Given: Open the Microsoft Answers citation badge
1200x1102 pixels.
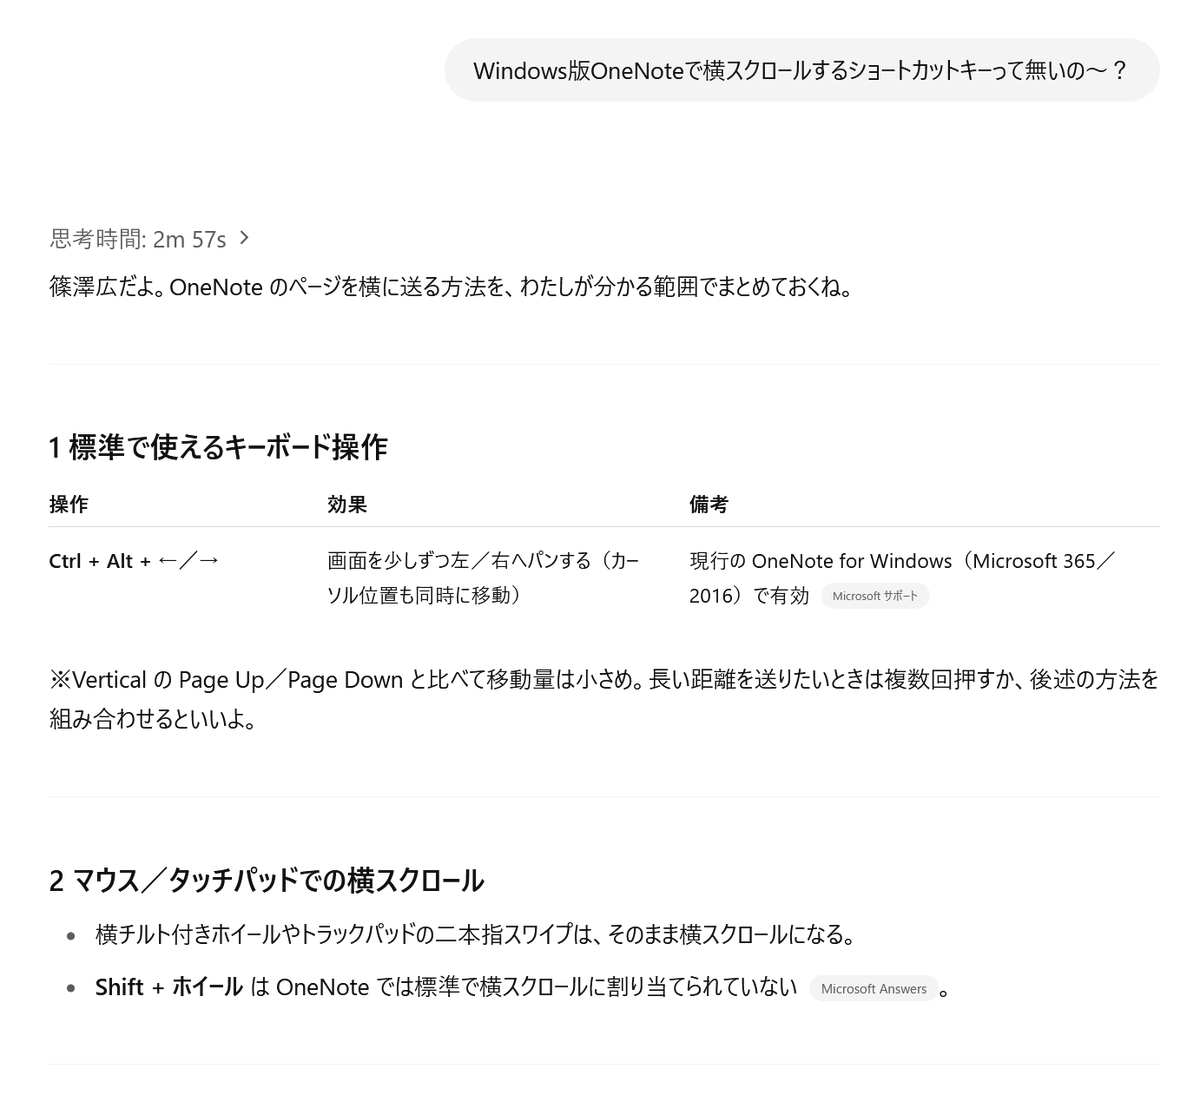Looking at the screenshot, I should pyautogui.click(x=873, y=989).
